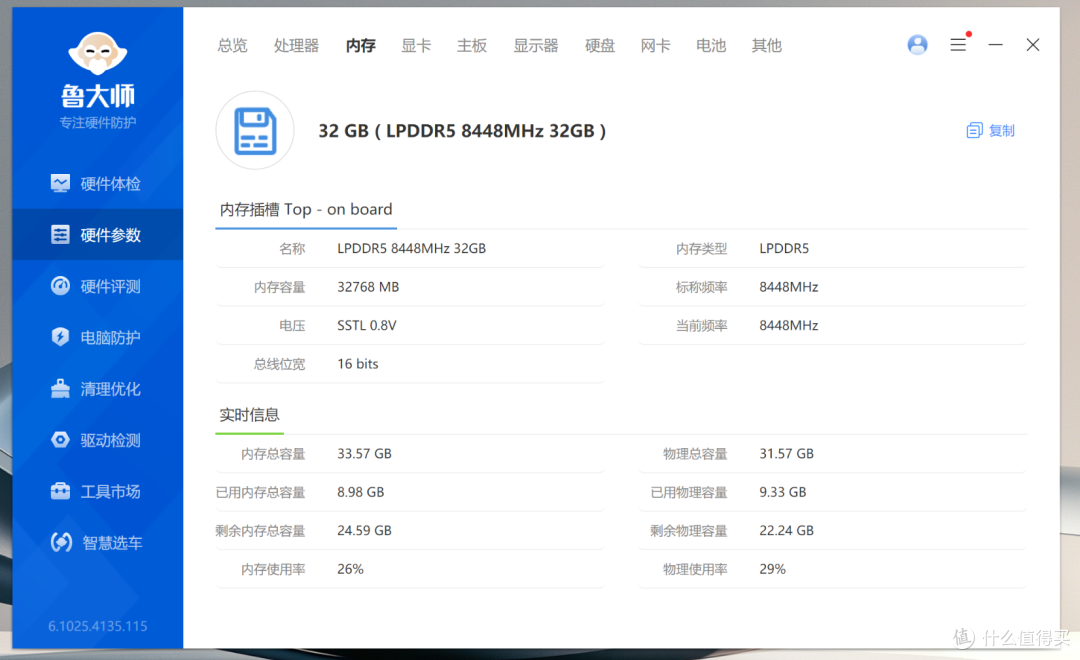Switch to 显卡 graphics card tab
This screenshot has height=660, width=1080.
tap(416, 45)
